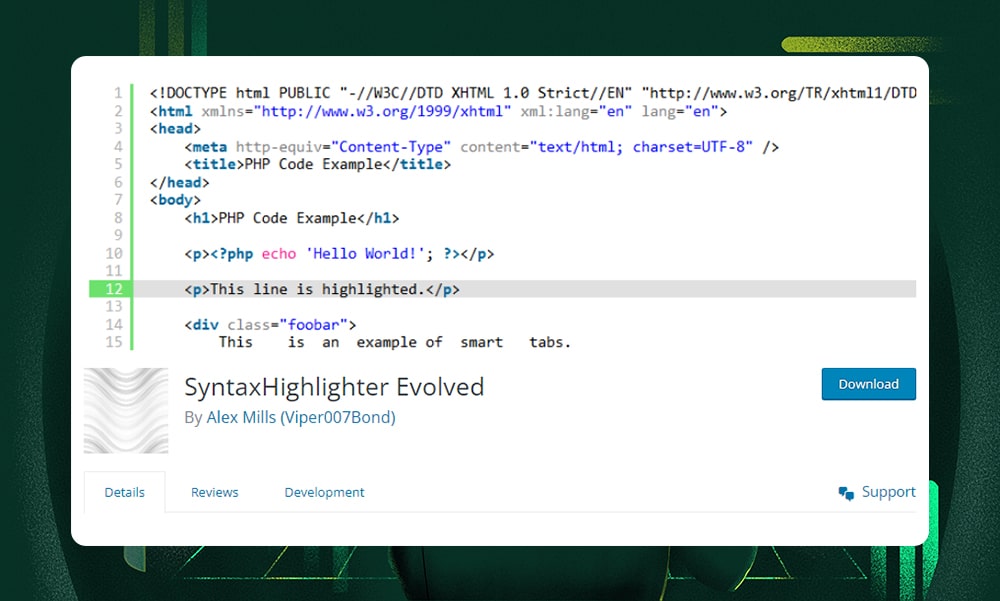Click line number 10 in the gutter
Viewport: 1000px width, 601px height.
click(113, 253)
